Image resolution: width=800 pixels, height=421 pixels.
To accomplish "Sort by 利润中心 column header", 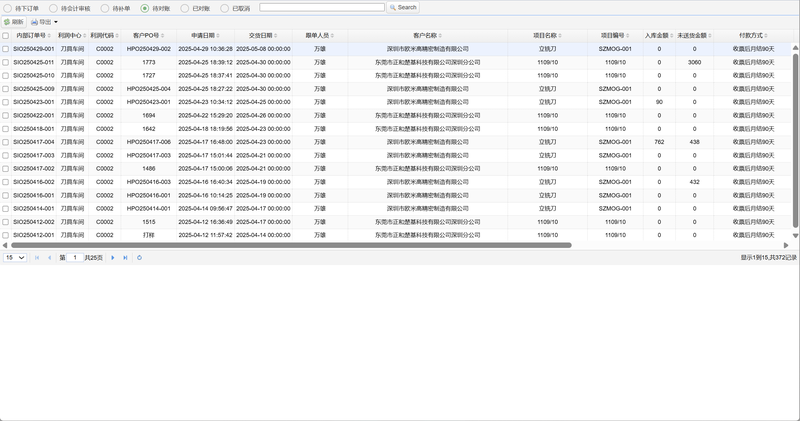I will pyautogui.click(x=72, y=36).
